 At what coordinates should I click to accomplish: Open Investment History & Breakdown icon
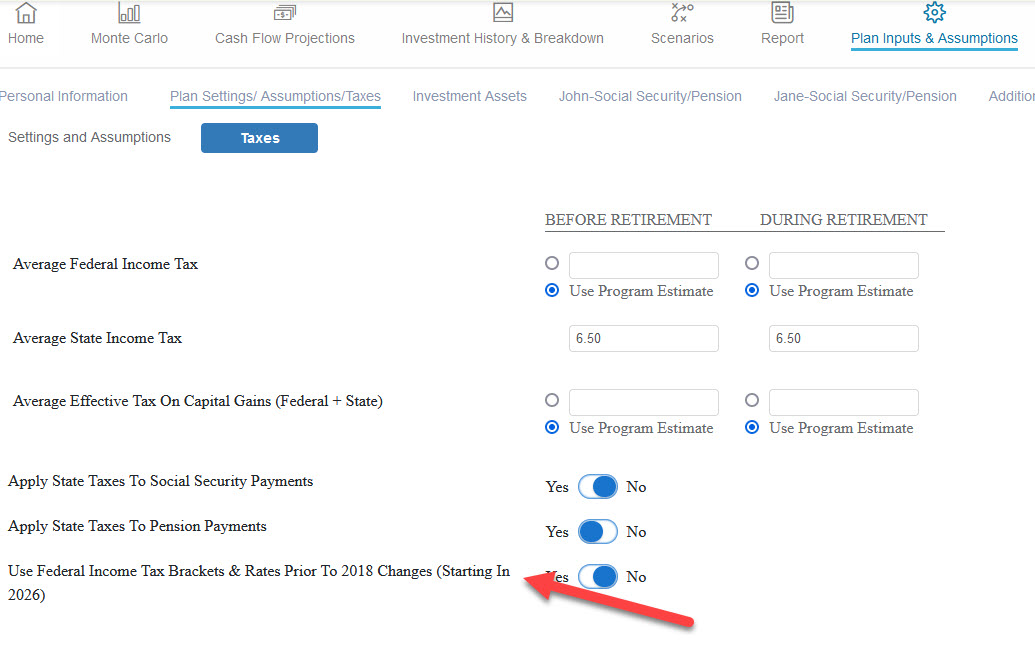click(x=502, y=13)
